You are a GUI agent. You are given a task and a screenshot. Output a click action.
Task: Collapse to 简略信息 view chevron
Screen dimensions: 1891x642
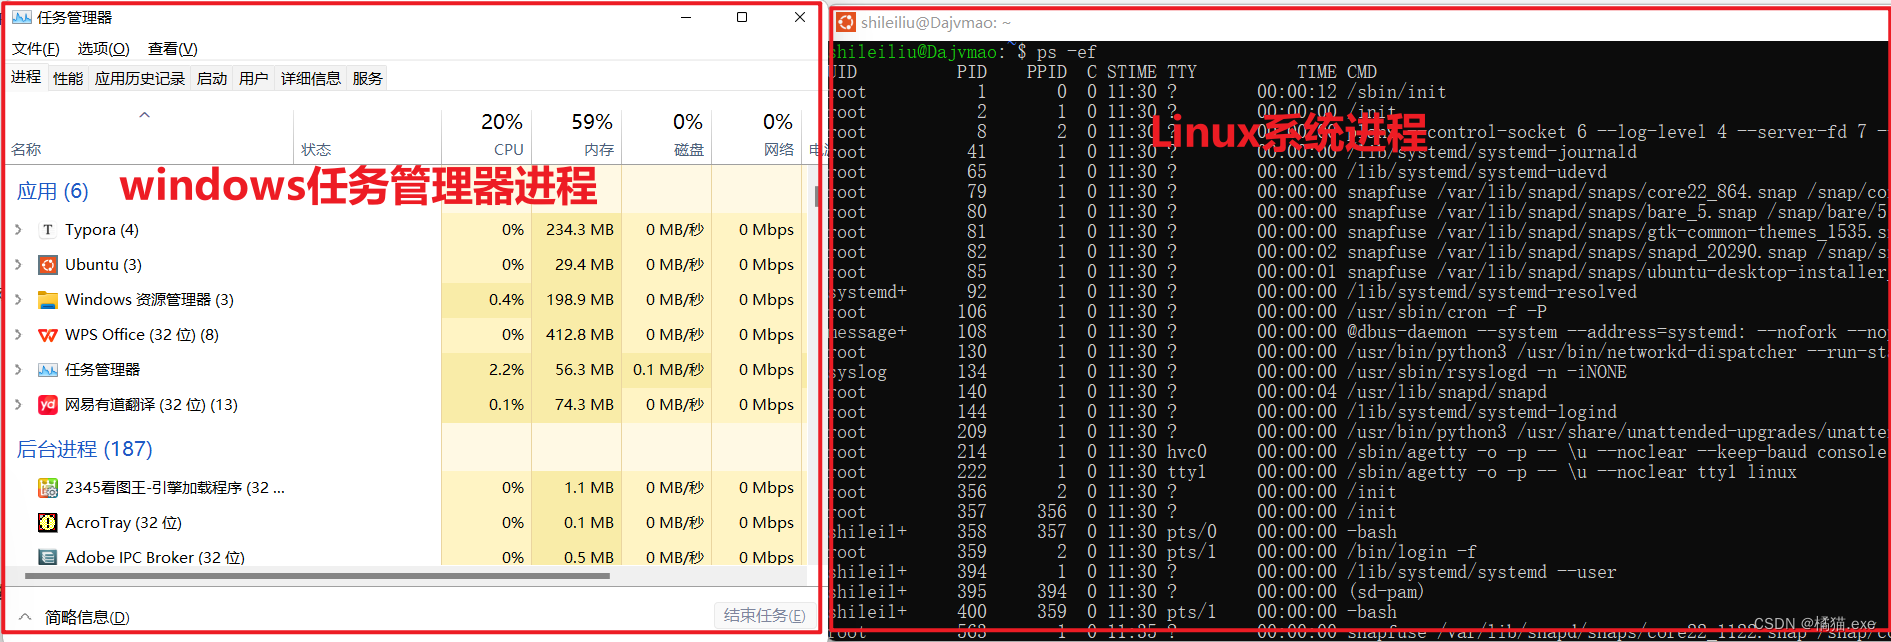tap(26, 617)
